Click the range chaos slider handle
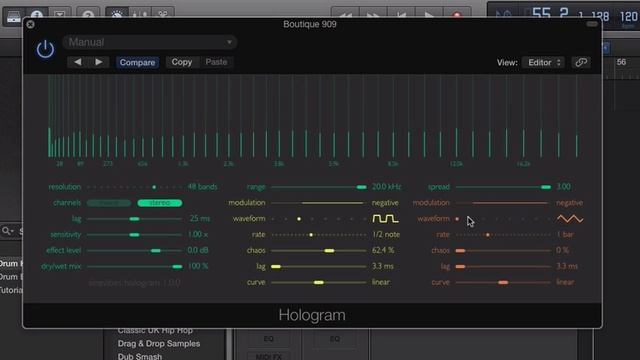 (329, 251)
